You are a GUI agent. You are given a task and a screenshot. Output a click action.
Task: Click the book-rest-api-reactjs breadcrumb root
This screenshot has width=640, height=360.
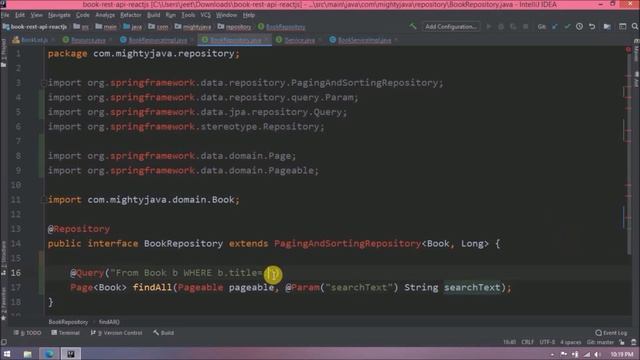(35, 27)
